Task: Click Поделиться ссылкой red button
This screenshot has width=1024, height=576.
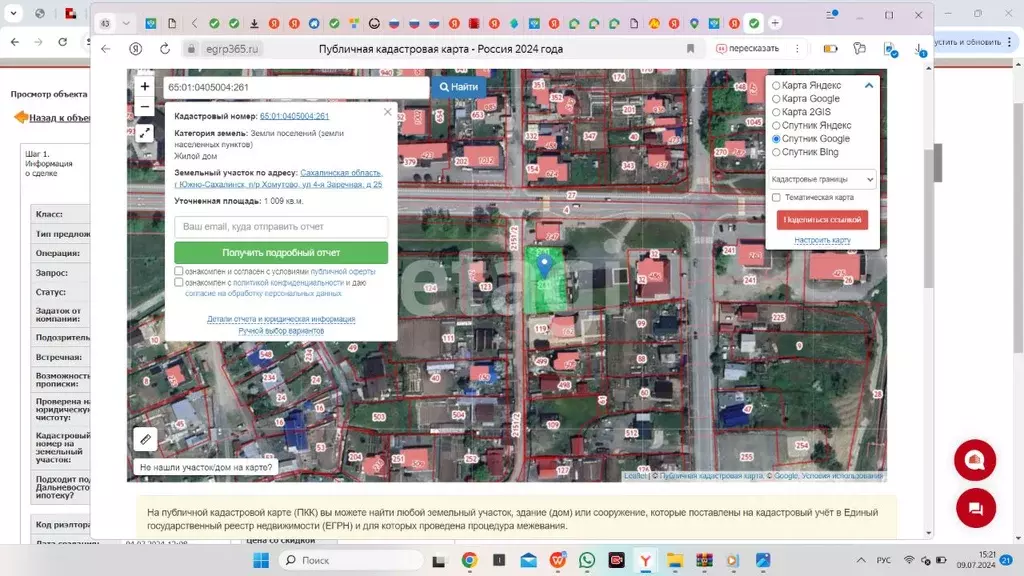Action: tap(822, 220)
